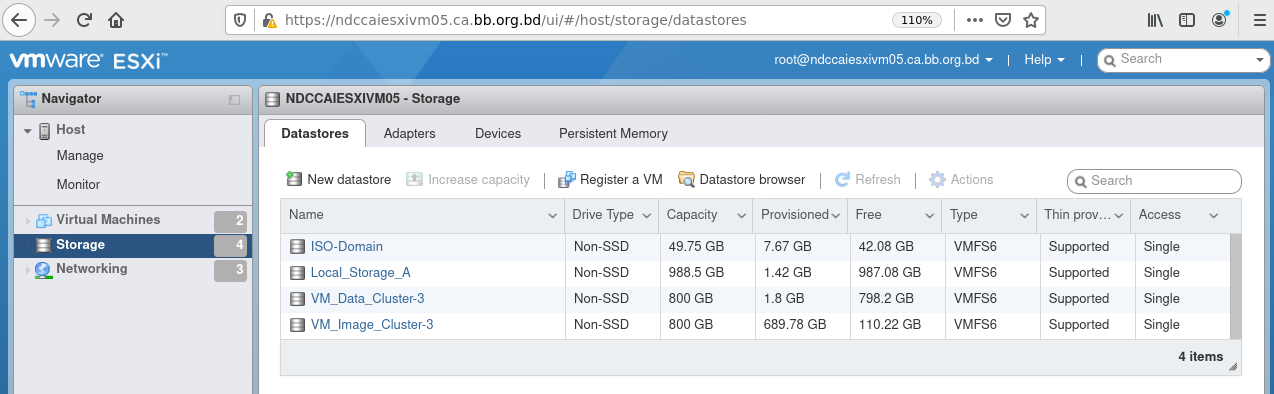Collapse the Navigator panel with its minimize icon
The image size is (1274, 394).
pos(235,100)
